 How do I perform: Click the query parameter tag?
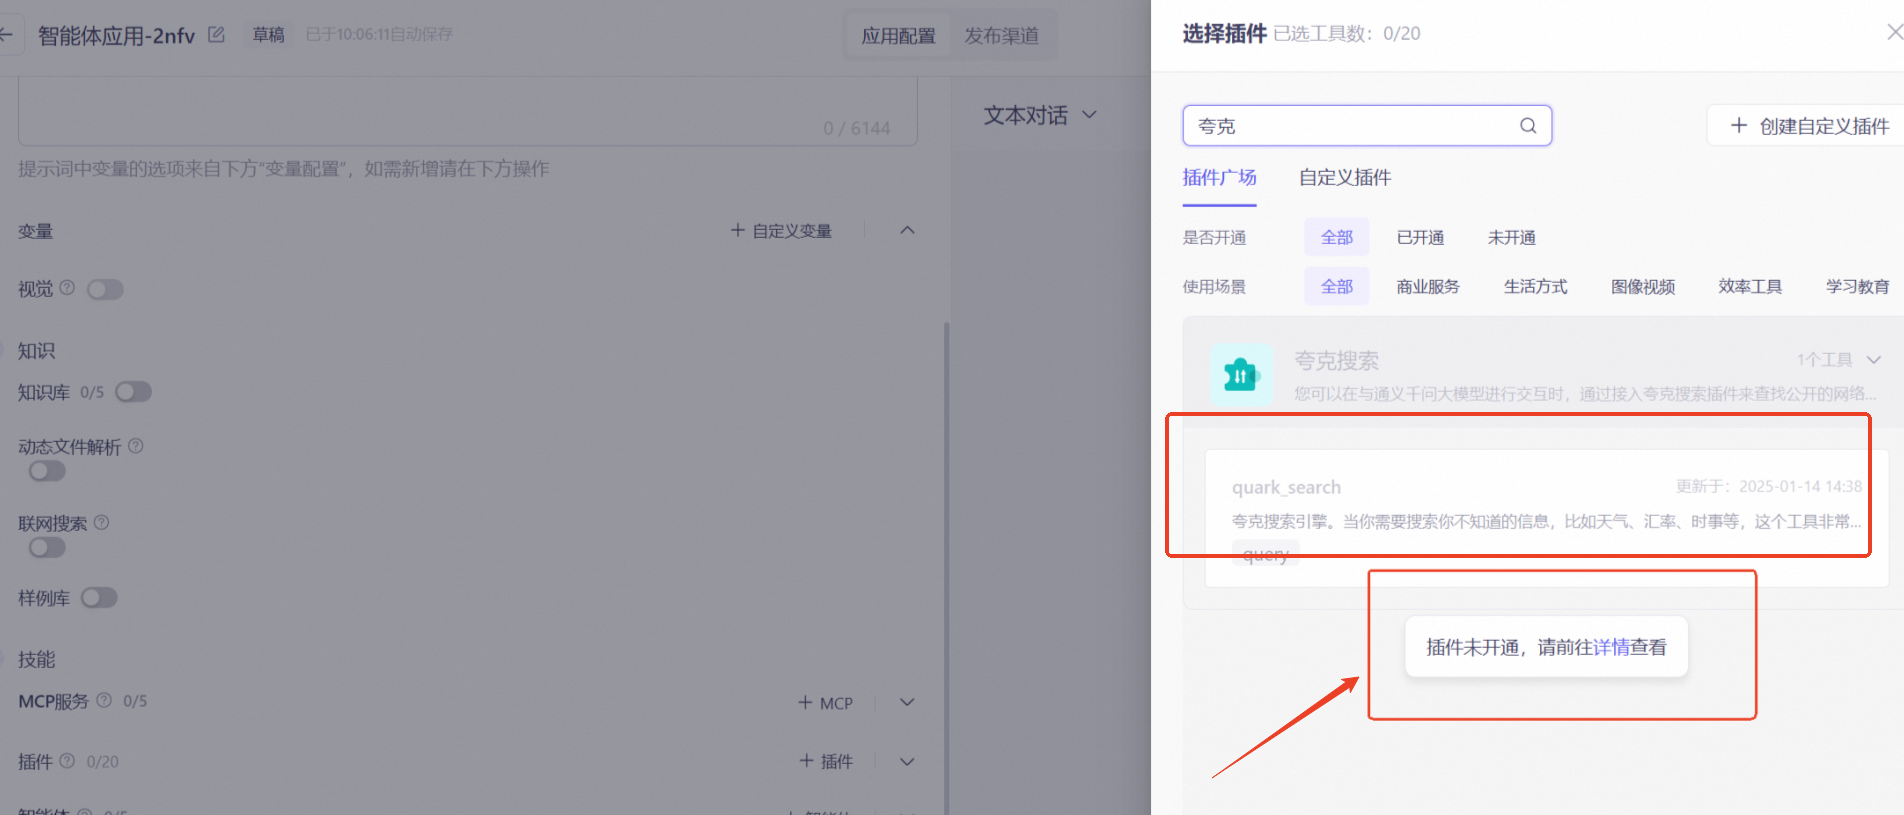click(1266, 555)
